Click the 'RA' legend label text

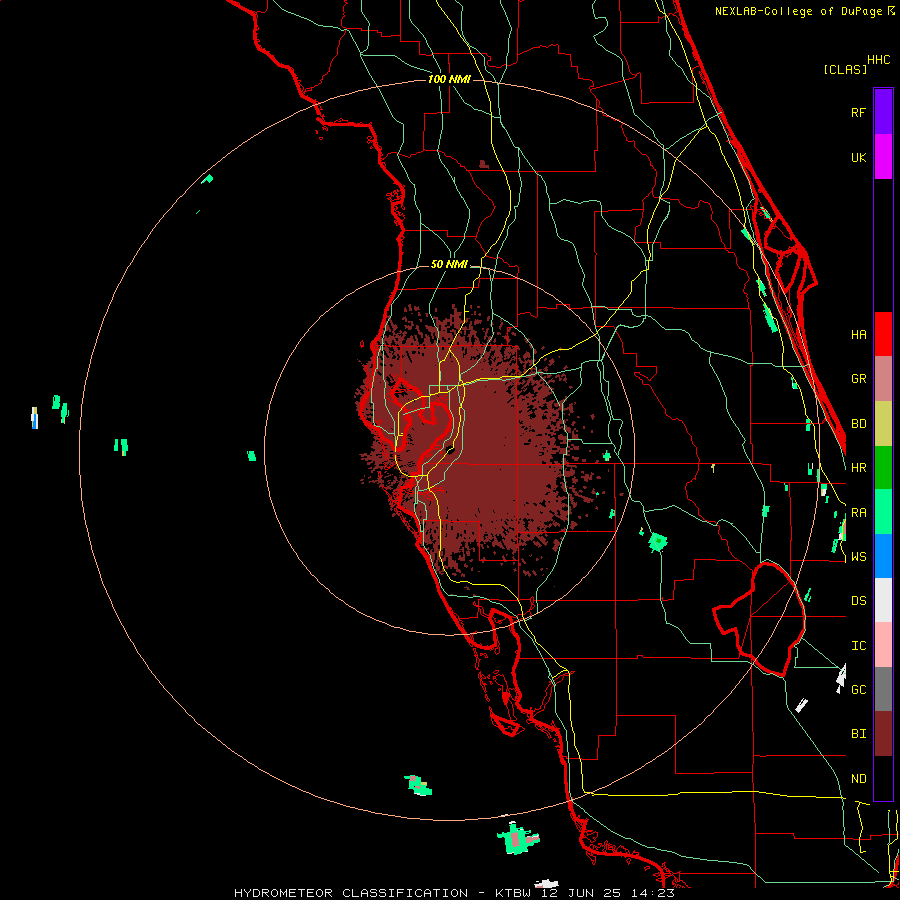point(858,513)
